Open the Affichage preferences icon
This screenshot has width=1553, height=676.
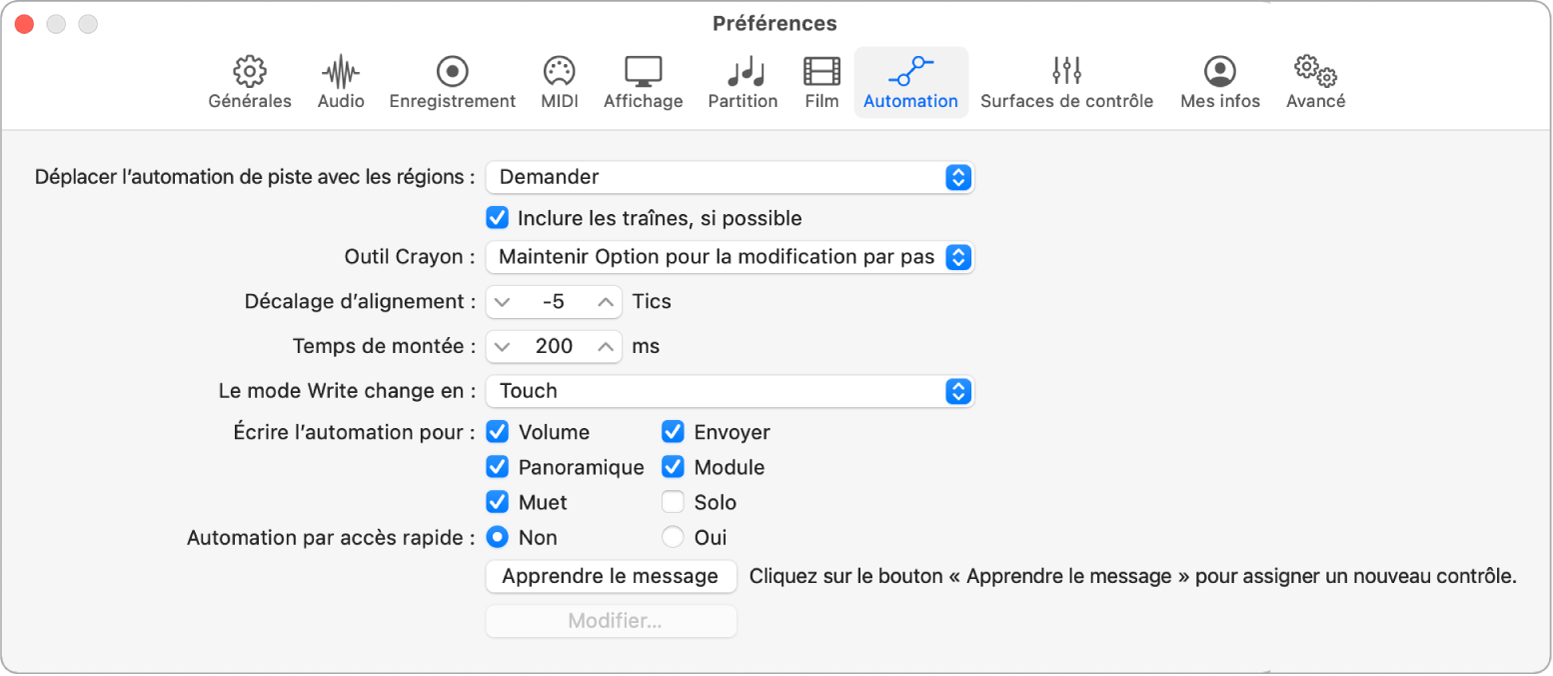pos(643,80)
